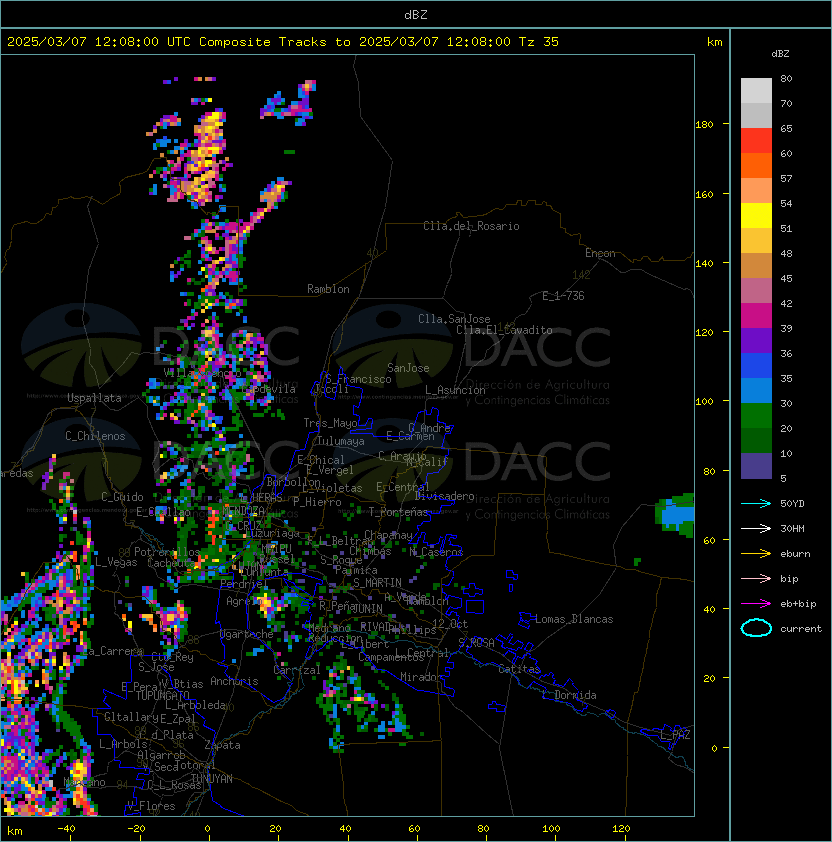The height and width of the screenshot is (842, 832).
Task: Click the cyan current ellipse legend icon
Action: click(756, 628)
